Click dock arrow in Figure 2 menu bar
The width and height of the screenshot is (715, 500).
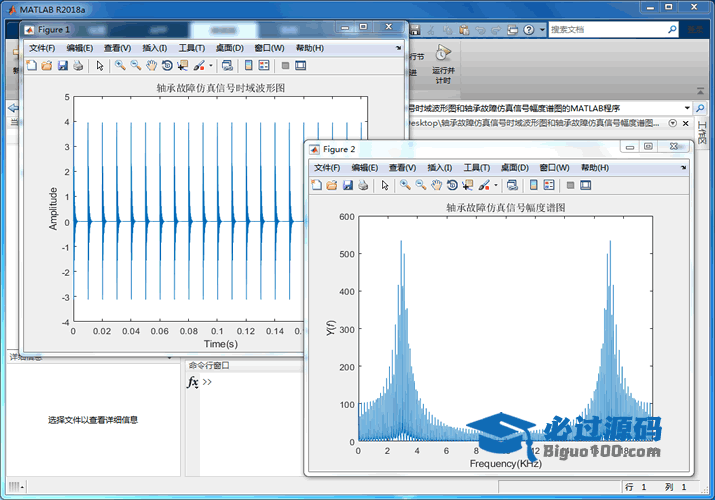click(x=684, y=168)
